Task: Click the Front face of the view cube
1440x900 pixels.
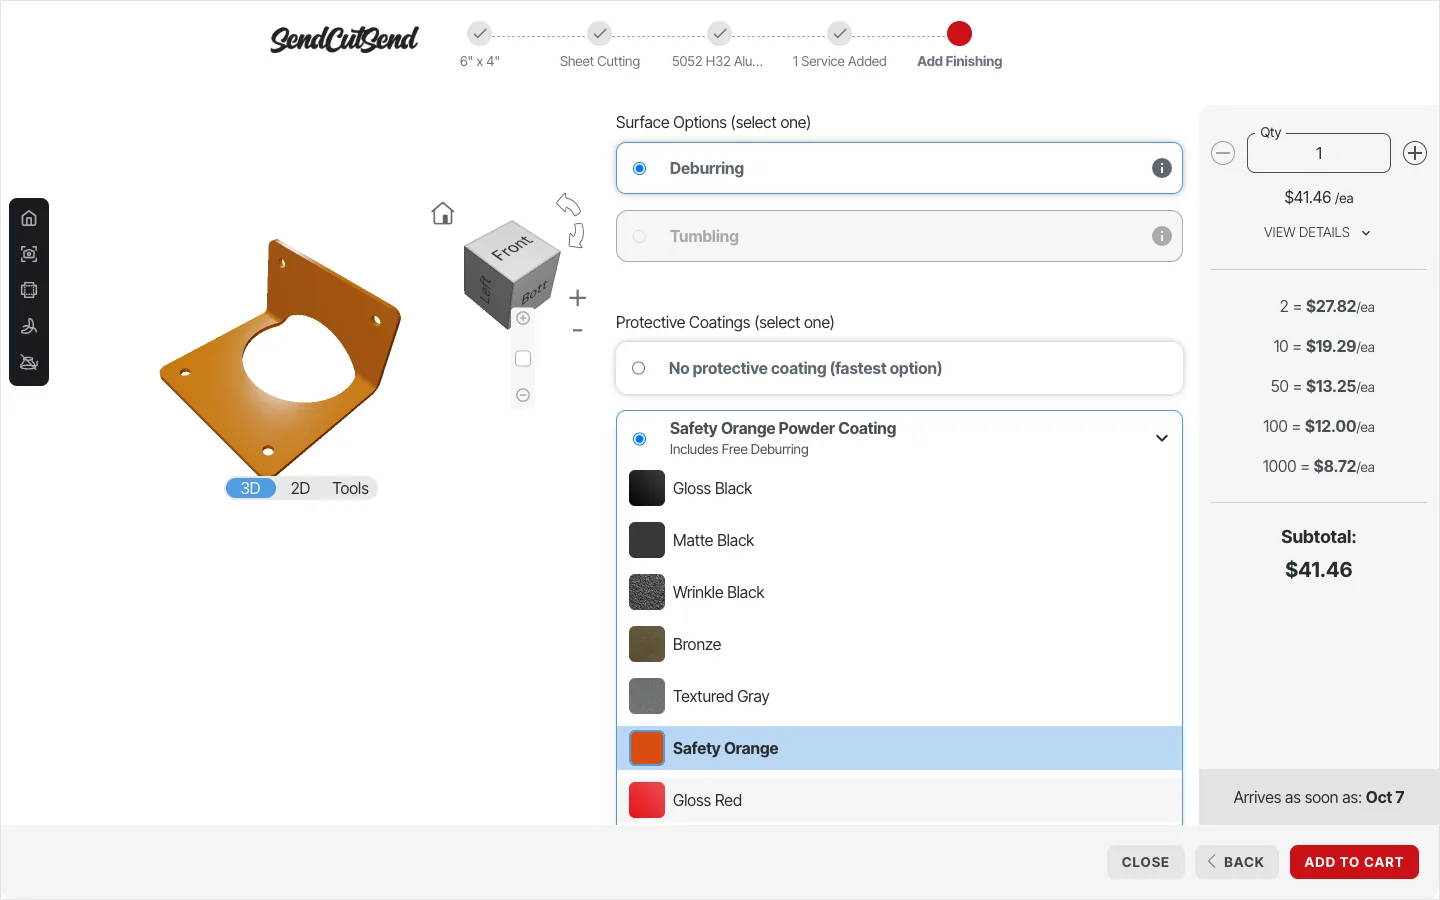Action: 512,246
